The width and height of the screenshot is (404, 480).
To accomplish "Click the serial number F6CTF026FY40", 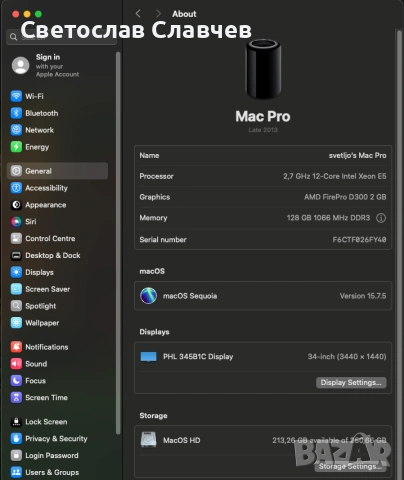I will click(359, 239).
